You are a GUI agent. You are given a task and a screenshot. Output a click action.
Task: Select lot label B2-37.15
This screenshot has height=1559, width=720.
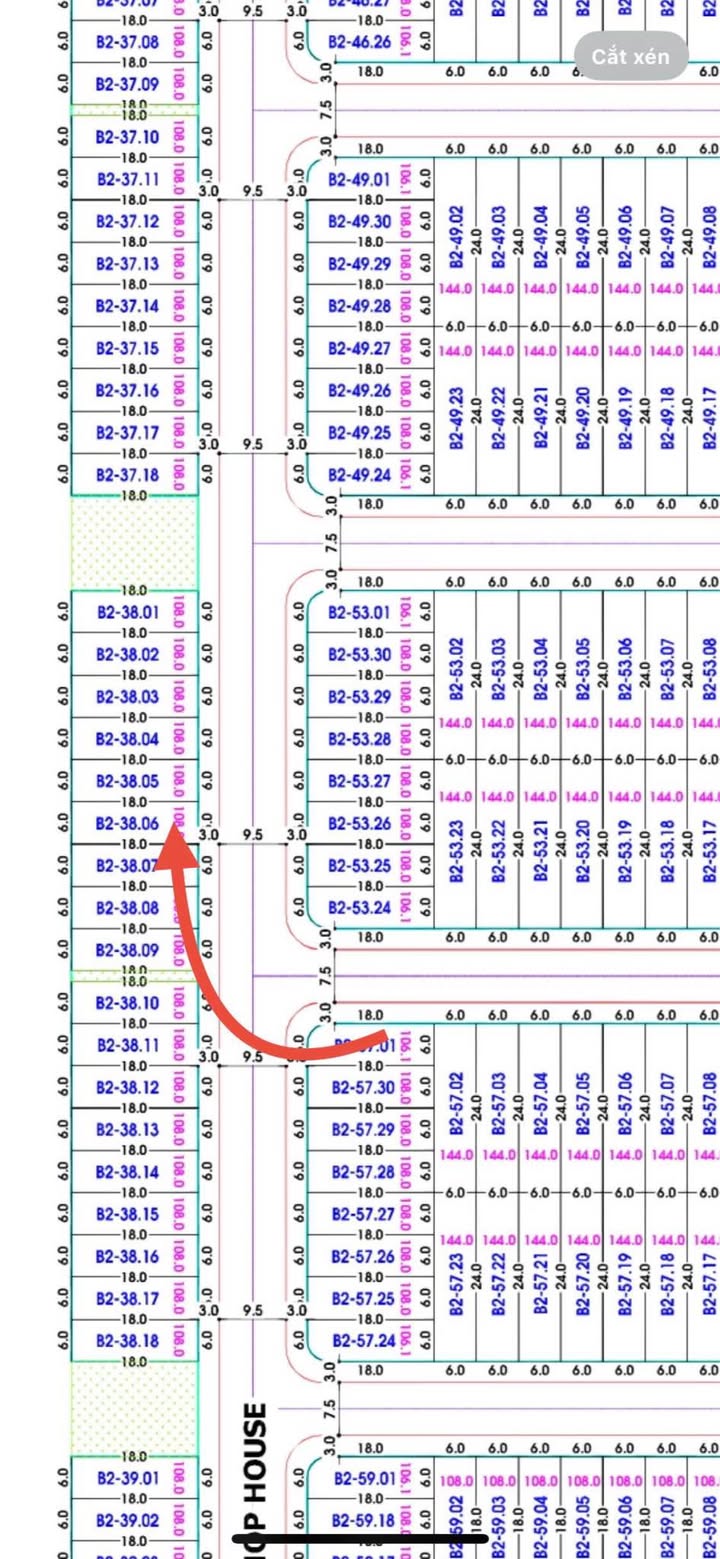127,348
